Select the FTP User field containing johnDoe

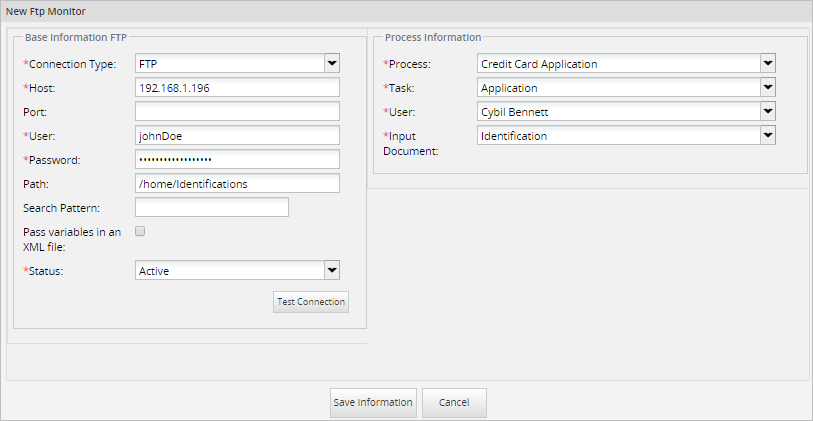[237, 136]
